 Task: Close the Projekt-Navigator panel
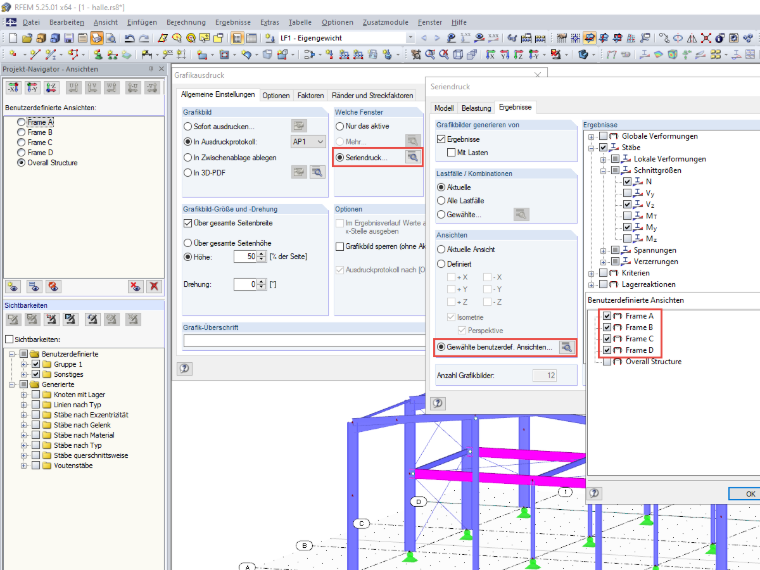[x=161, y=69]
